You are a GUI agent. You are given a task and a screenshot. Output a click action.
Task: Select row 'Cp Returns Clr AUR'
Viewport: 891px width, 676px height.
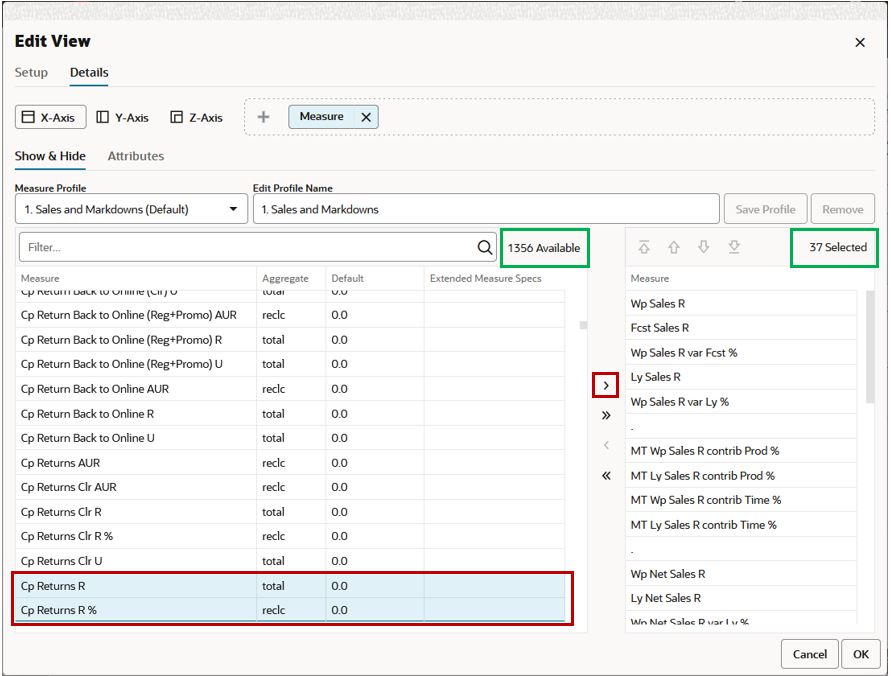(290, 487)
